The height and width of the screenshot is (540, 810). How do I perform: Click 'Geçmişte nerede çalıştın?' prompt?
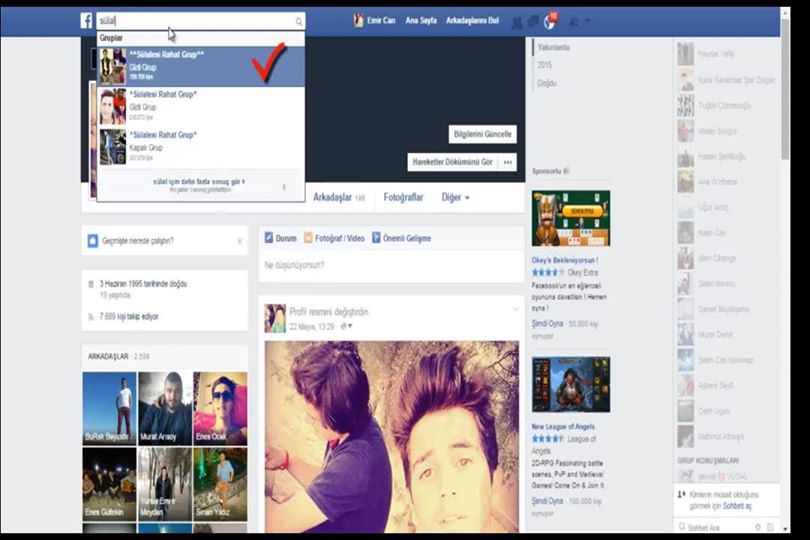click(x=138, y=241)
